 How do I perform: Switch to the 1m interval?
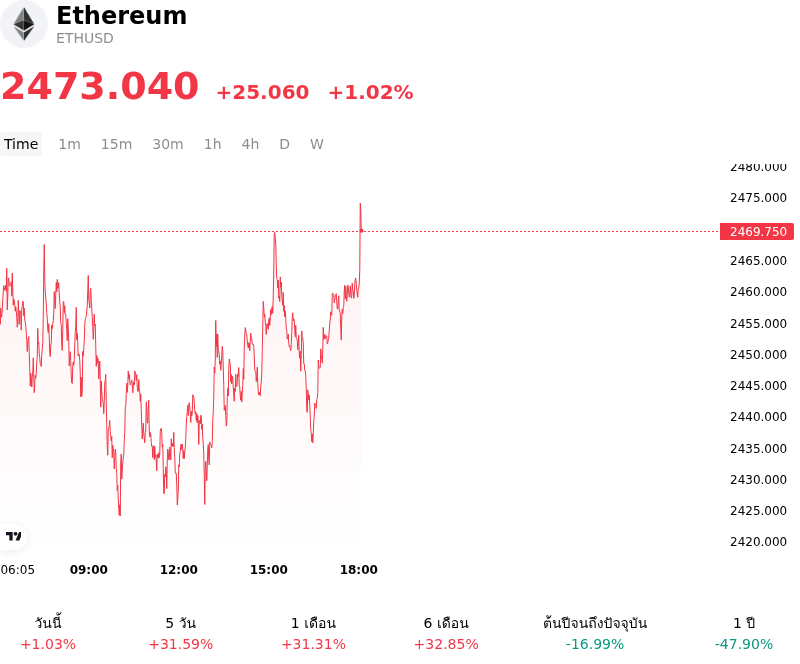tap(69, 144)
